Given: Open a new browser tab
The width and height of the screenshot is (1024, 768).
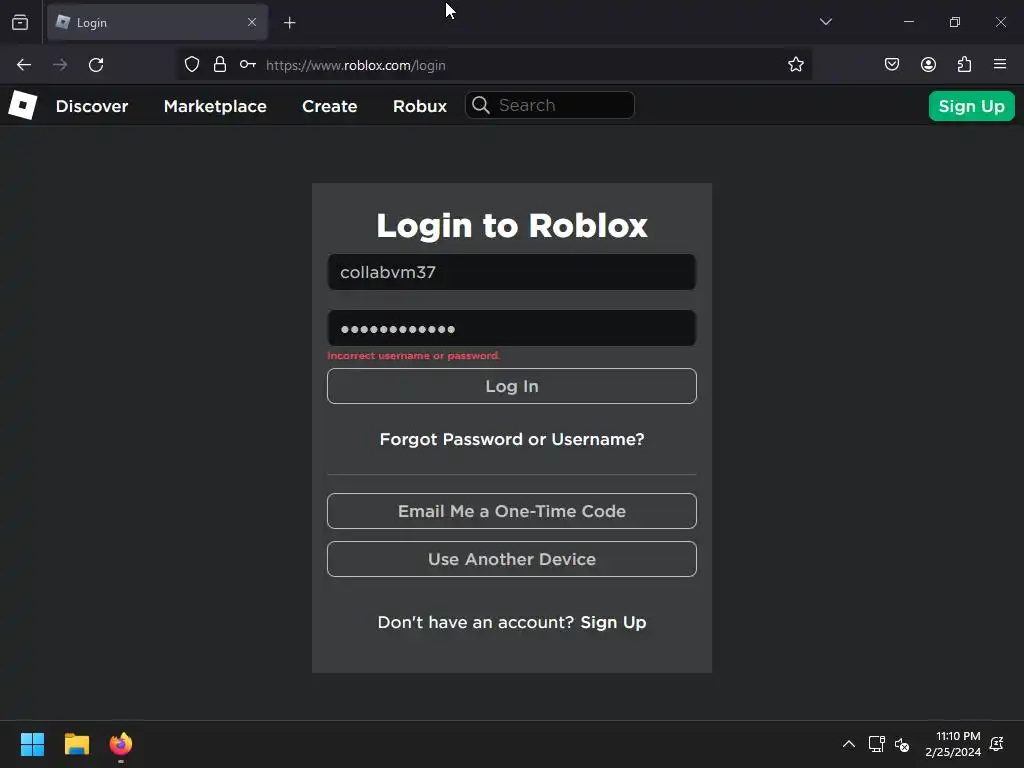Looking at the screenshot, I should pos(289,23).
